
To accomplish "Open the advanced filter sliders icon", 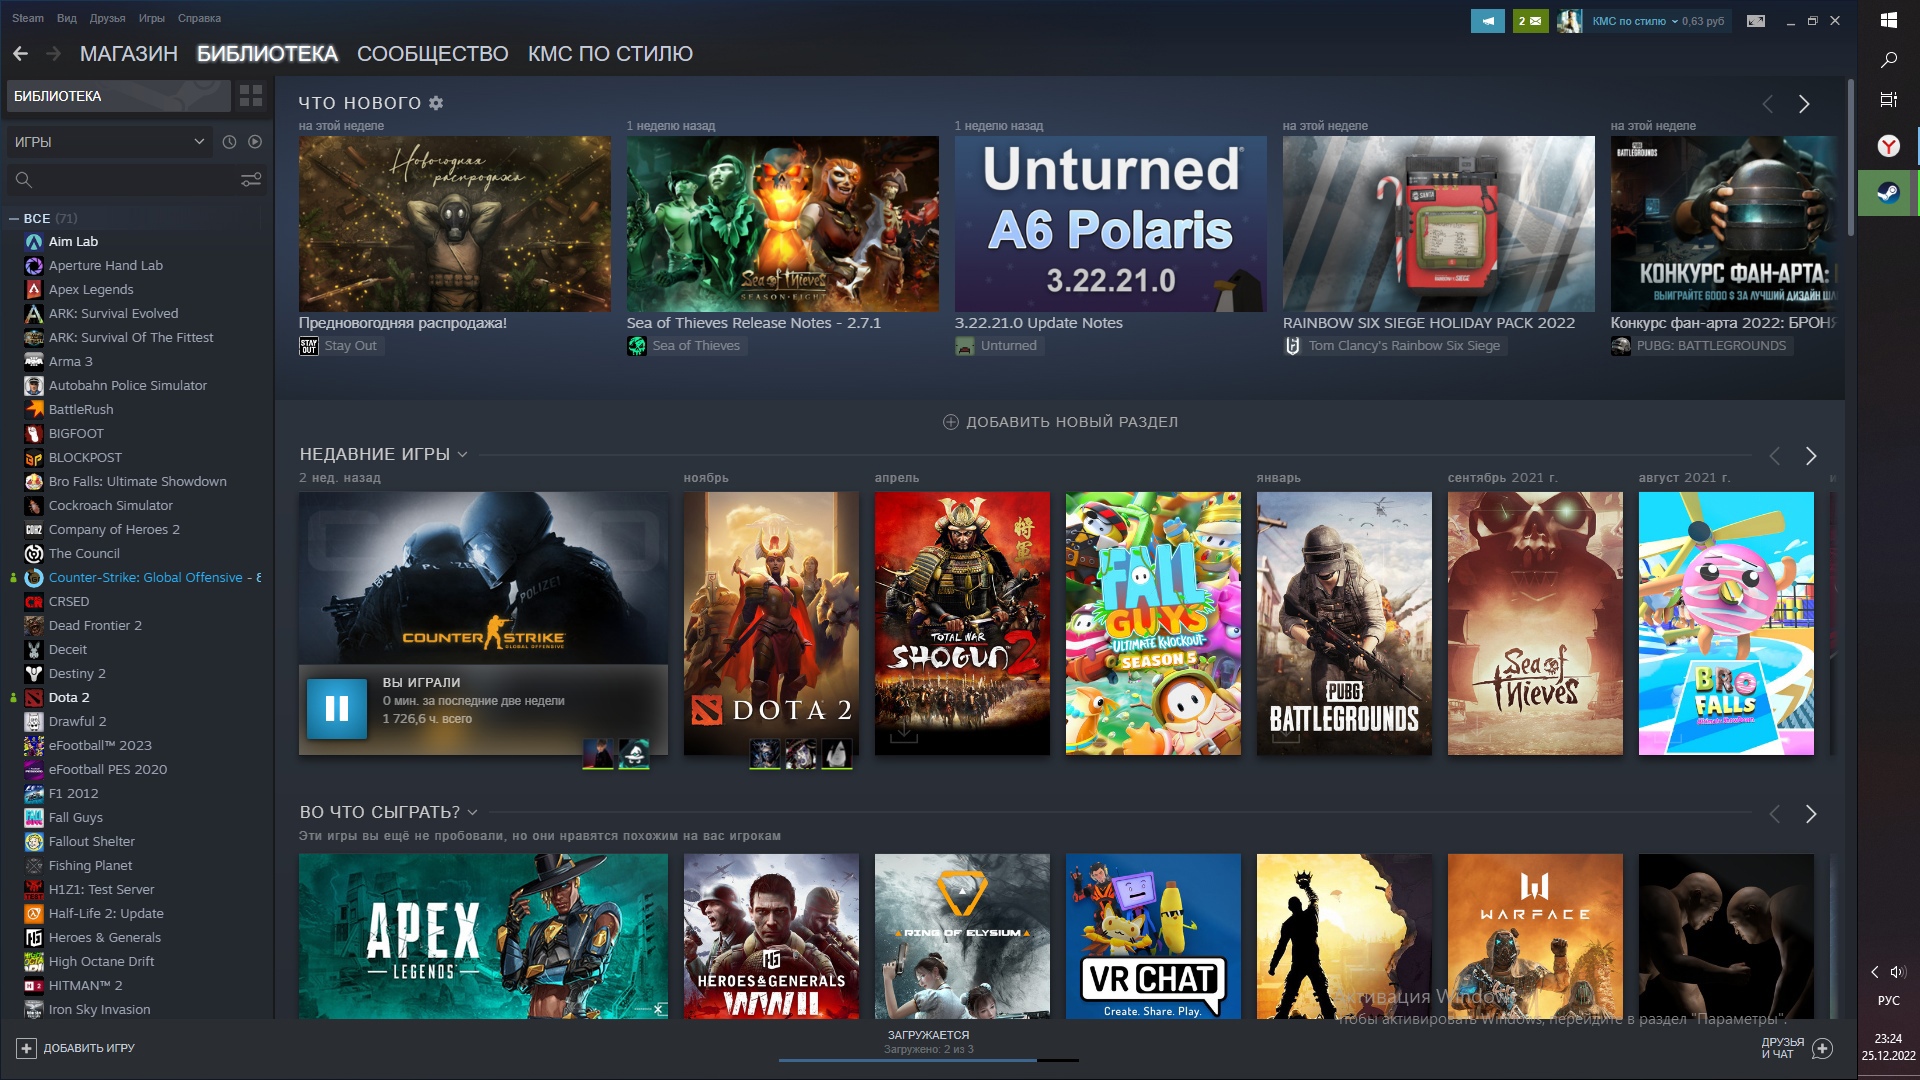I will click(x=251, y=180).
